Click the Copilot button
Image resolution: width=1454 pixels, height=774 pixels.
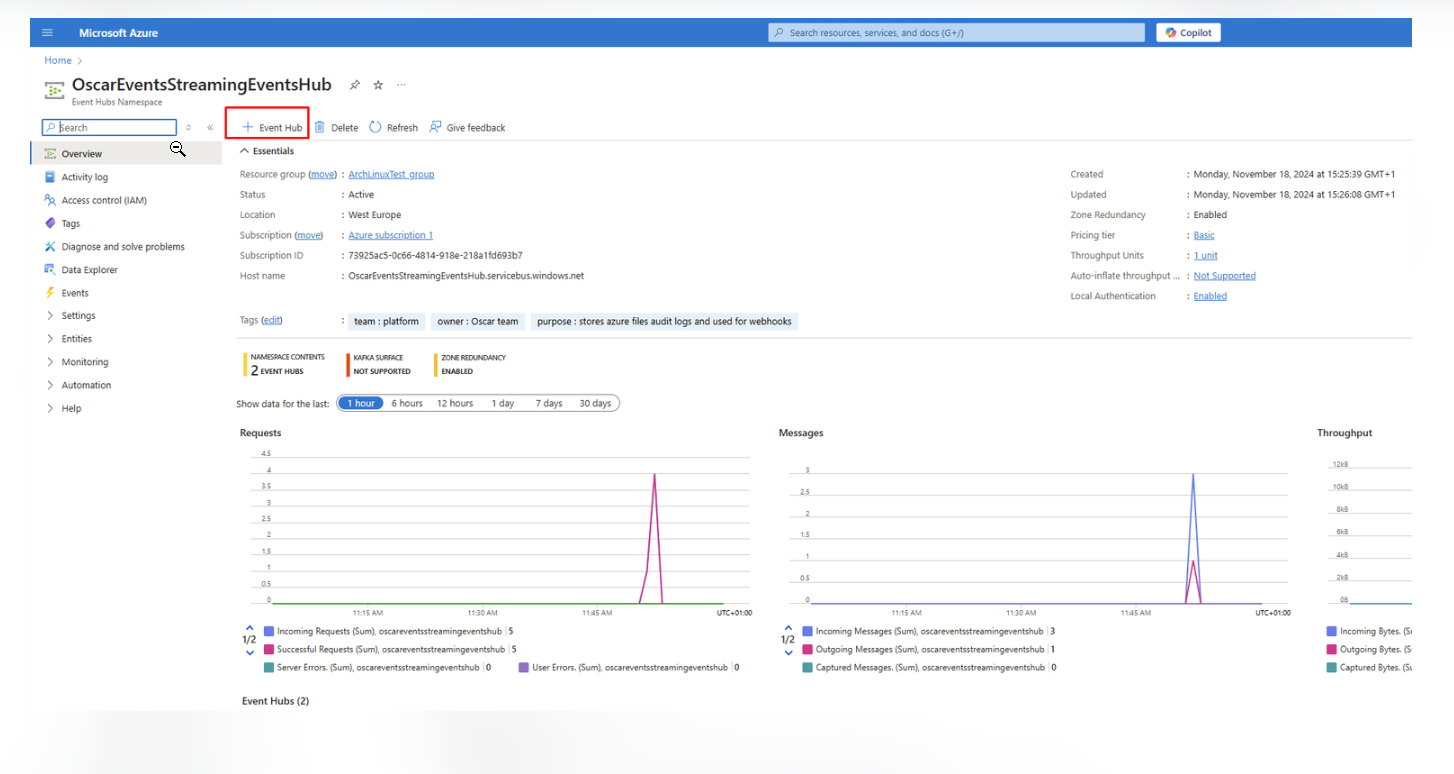pyautogui.click(x=1188, y=33)
